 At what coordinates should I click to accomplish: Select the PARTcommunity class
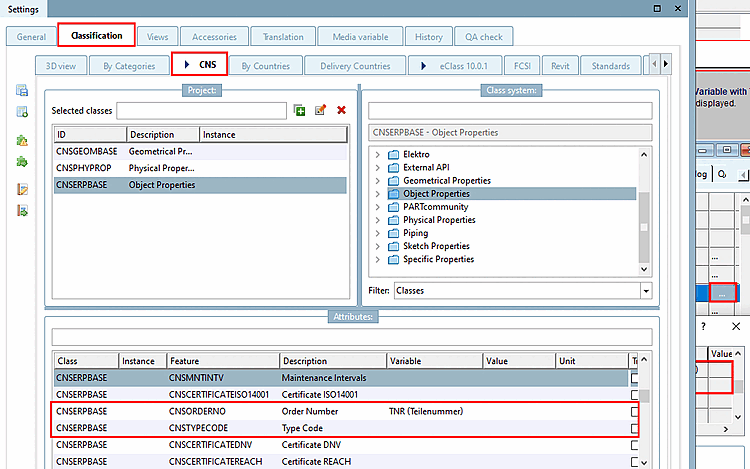pyautogui.click(x=435, y=207)
